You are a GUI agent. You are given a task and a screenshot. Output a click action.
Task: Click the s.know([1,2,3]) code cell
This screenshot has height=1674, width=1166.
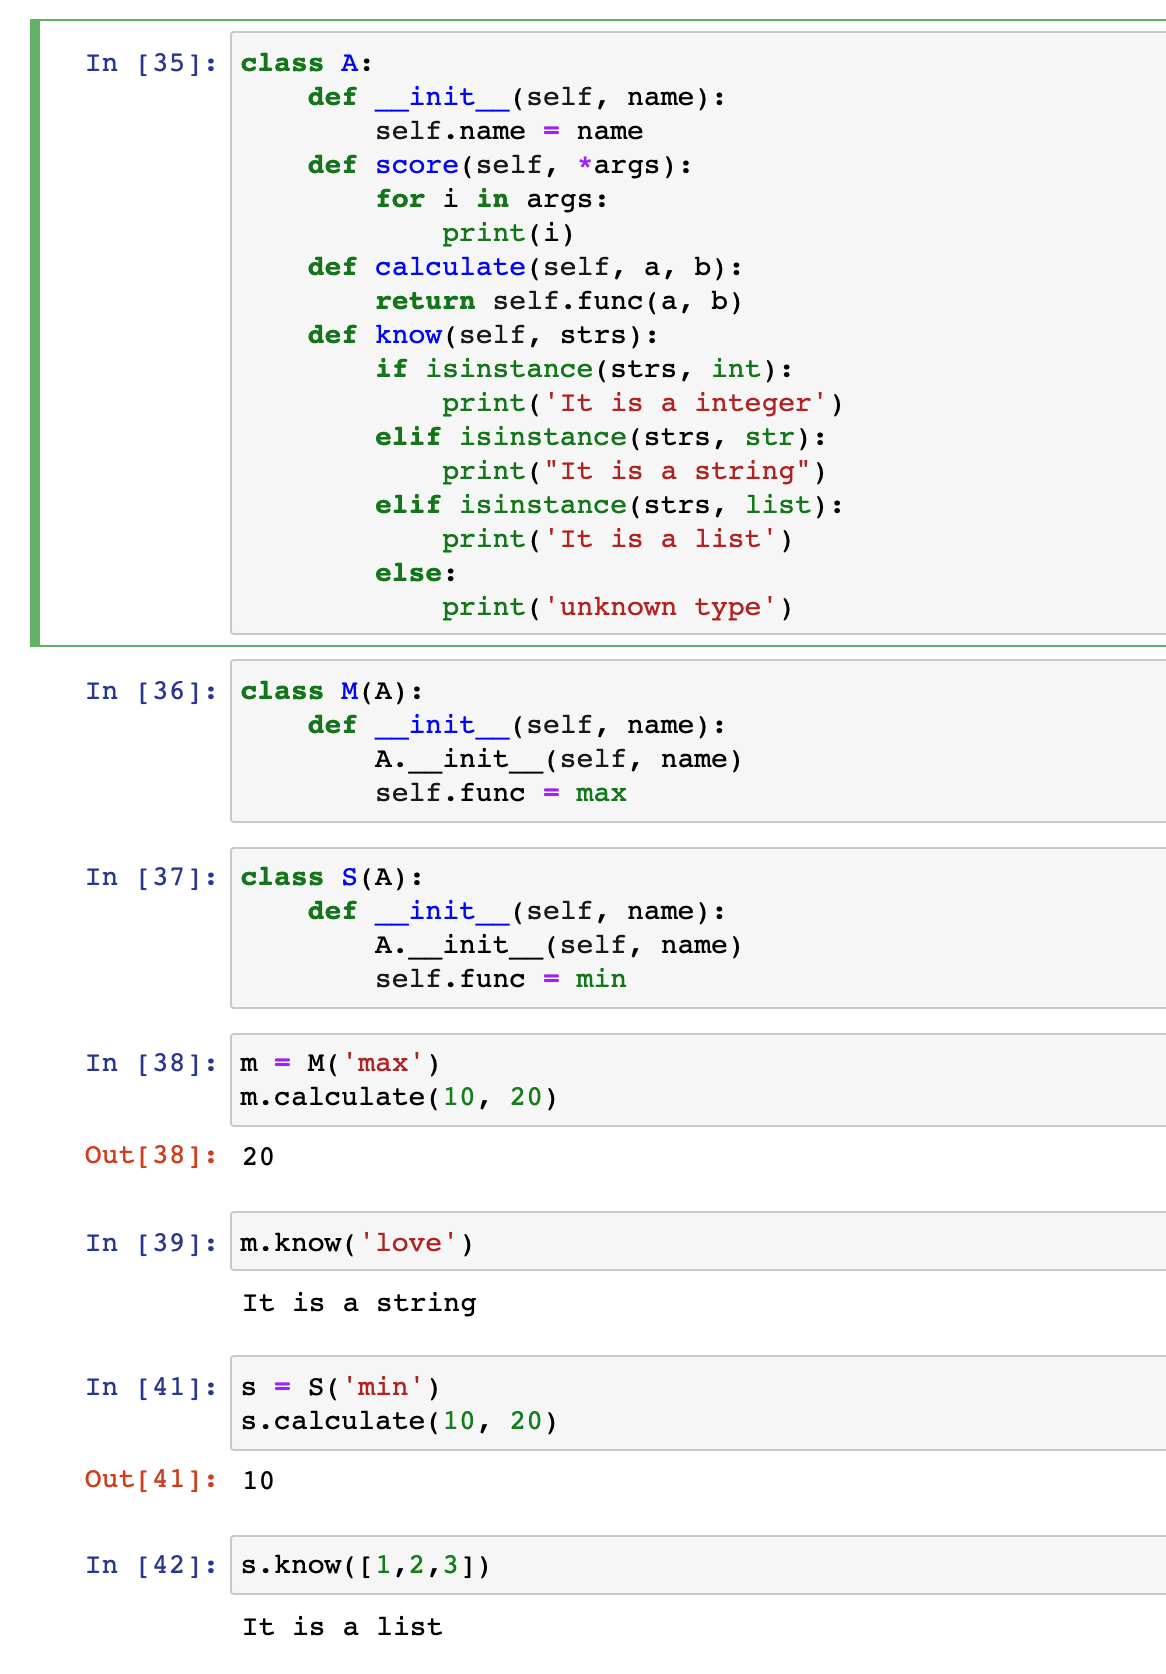pyautogui.click(x=698, y=1565)
